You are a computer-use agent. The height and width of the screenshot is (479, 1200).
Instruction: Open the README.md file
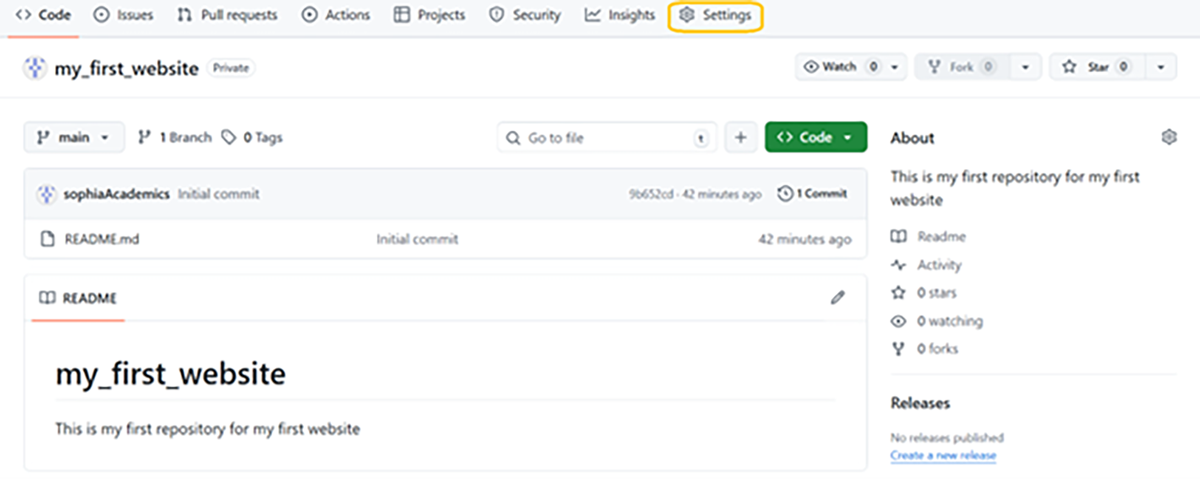coord(101,239)
